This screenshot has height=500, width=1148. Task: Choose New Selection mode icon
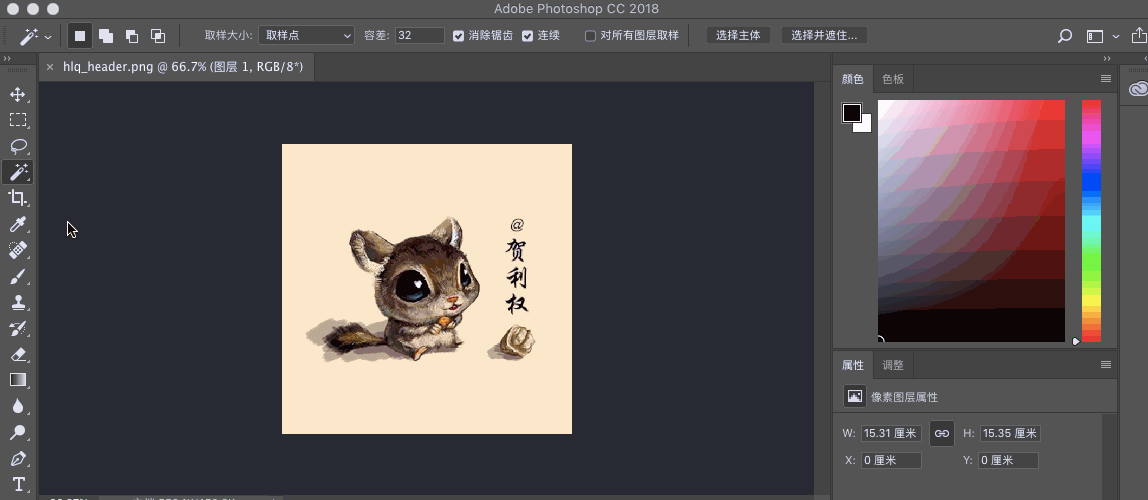point(80,35)
